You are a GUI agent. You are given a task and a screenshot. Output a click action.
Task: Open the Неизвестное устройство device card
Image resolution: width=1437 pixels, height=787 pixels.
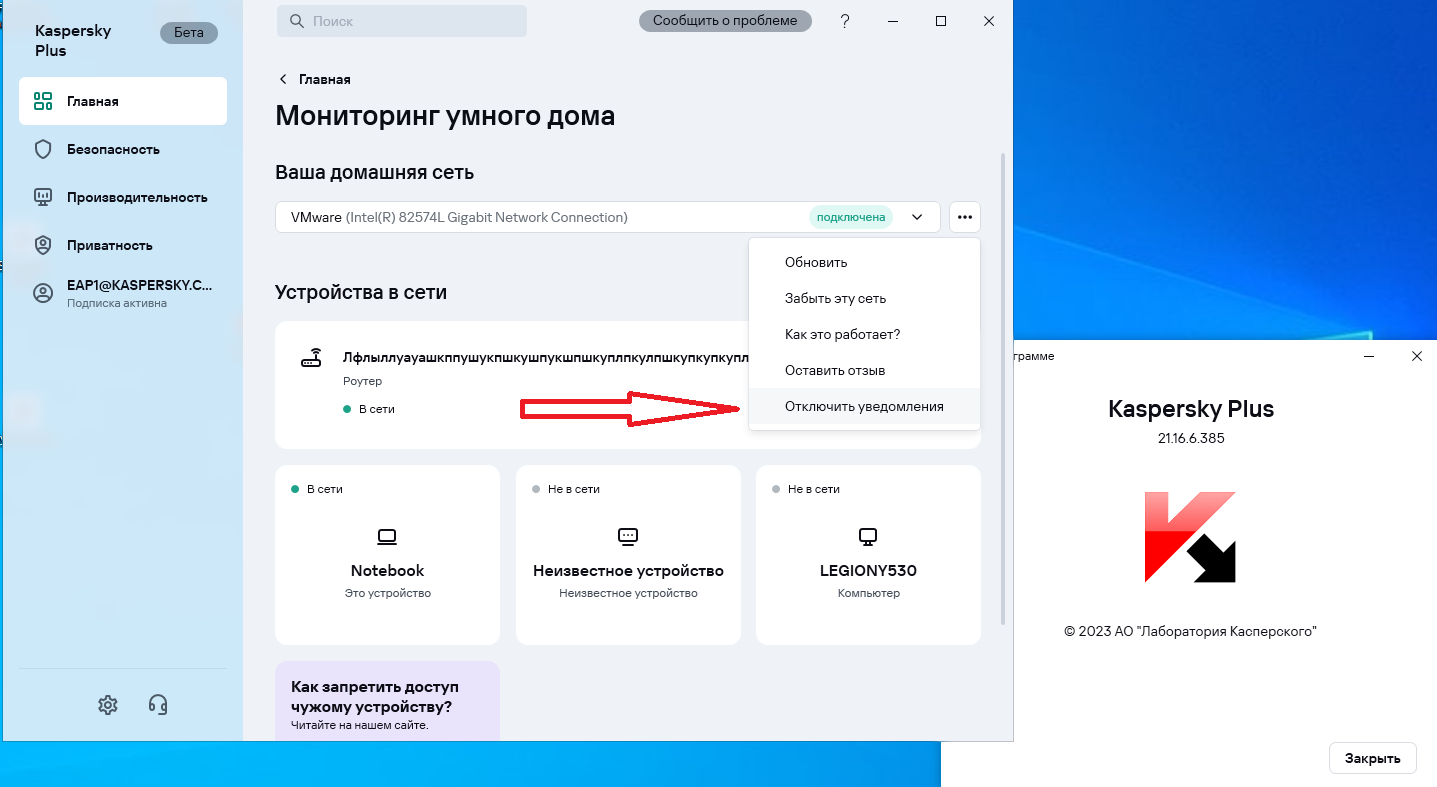[628, 554]
